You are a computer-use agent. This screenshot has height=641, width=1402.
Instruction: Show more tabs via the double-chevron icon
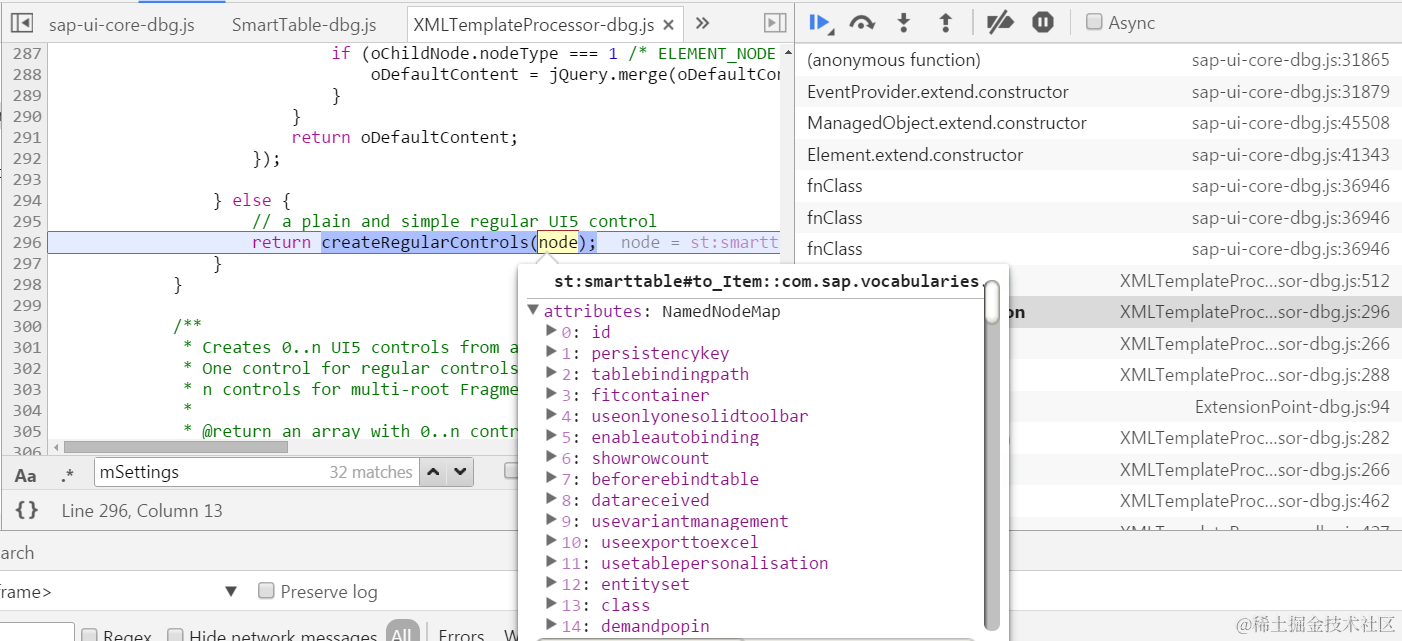(702, 23)
